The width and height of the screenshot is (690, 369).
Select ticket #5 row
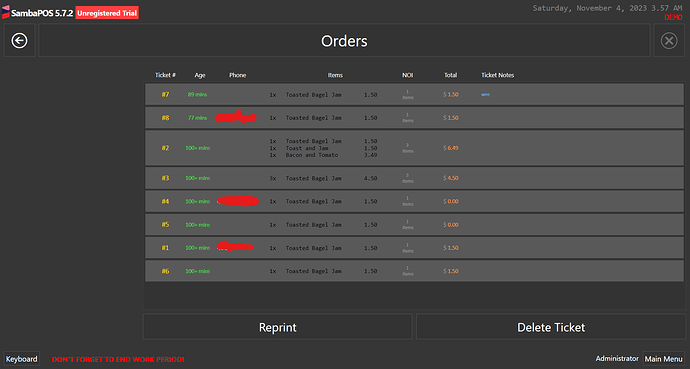click(x=415, y=225)
